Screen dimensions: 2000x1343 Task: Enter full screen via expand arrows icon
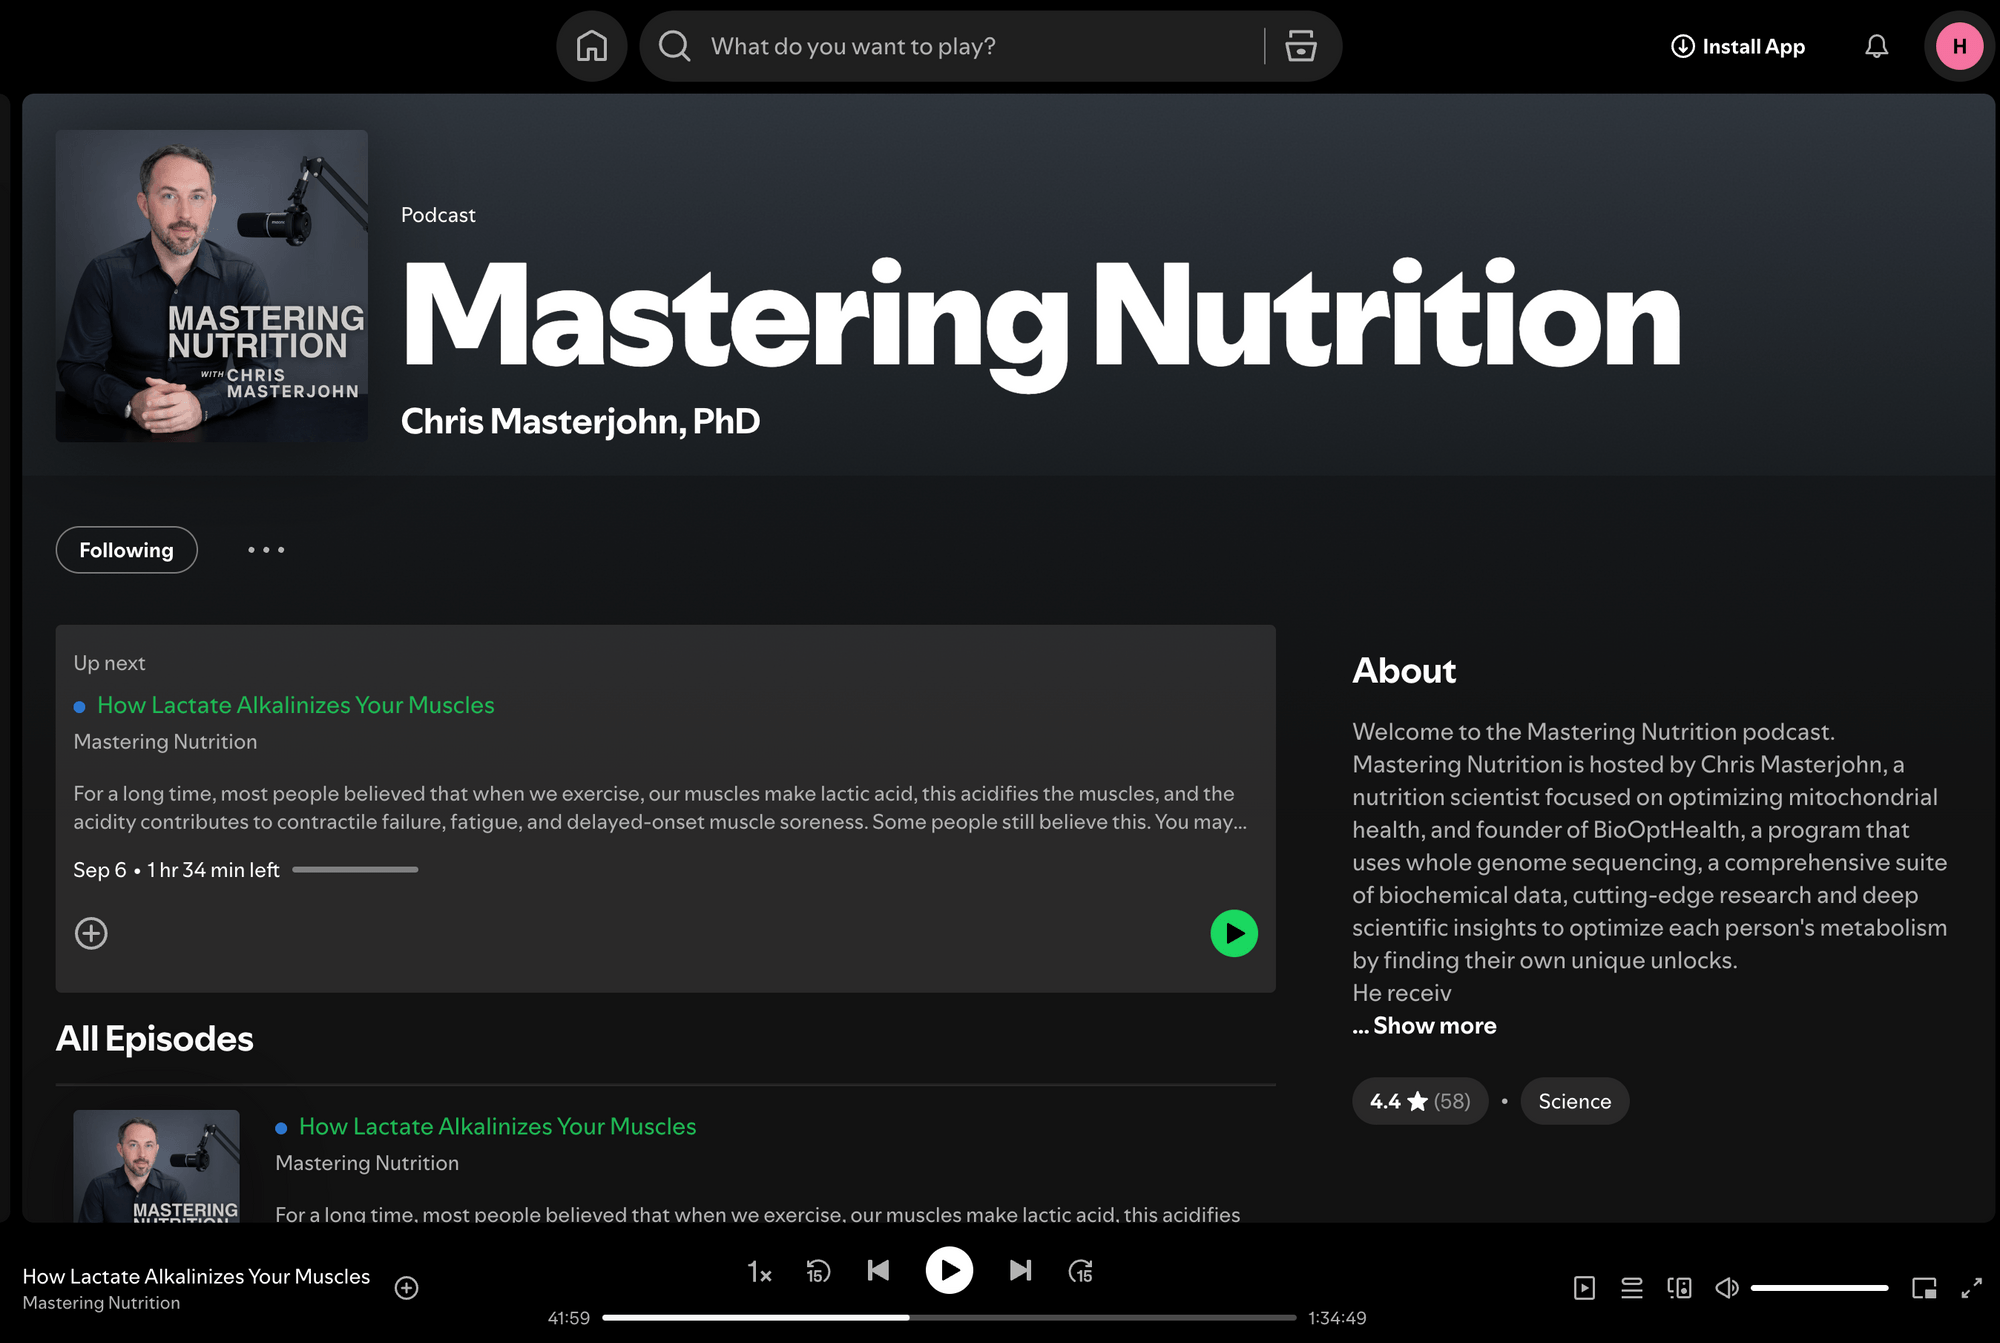1971,1288
